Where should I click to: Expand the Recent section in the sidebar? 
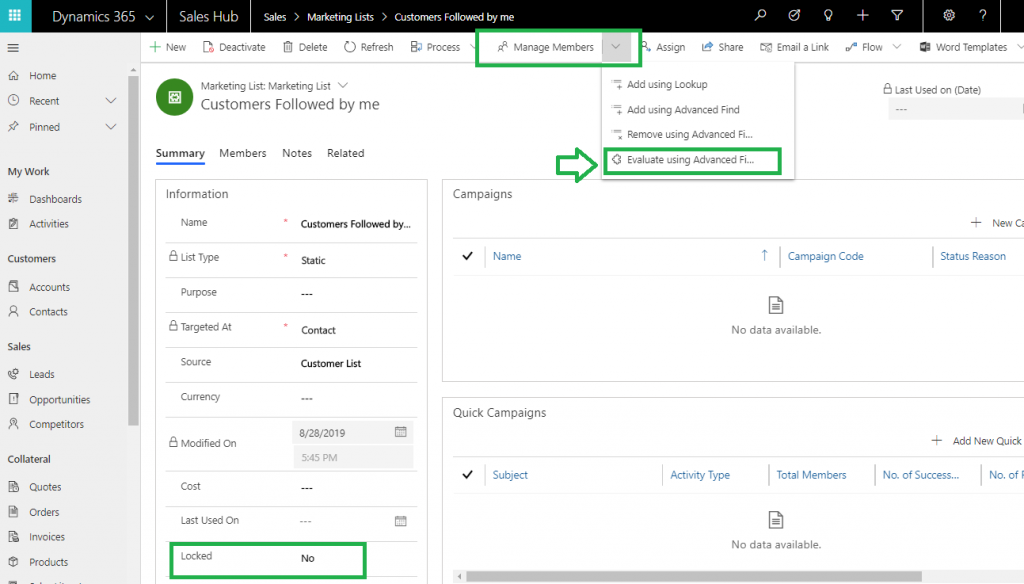pyautogui.click(x=110, y=100)
